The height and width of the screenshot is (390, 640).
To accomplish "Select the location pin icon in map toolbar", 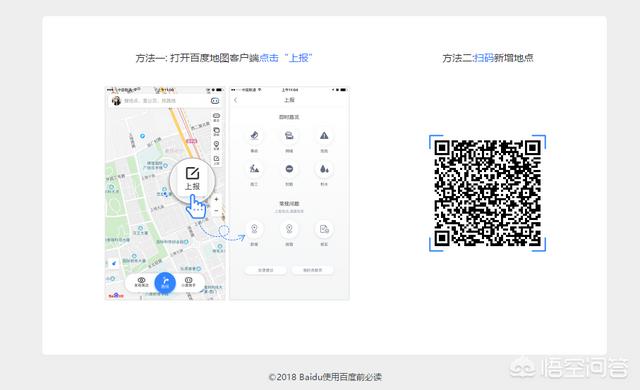I will pos(216,145).
